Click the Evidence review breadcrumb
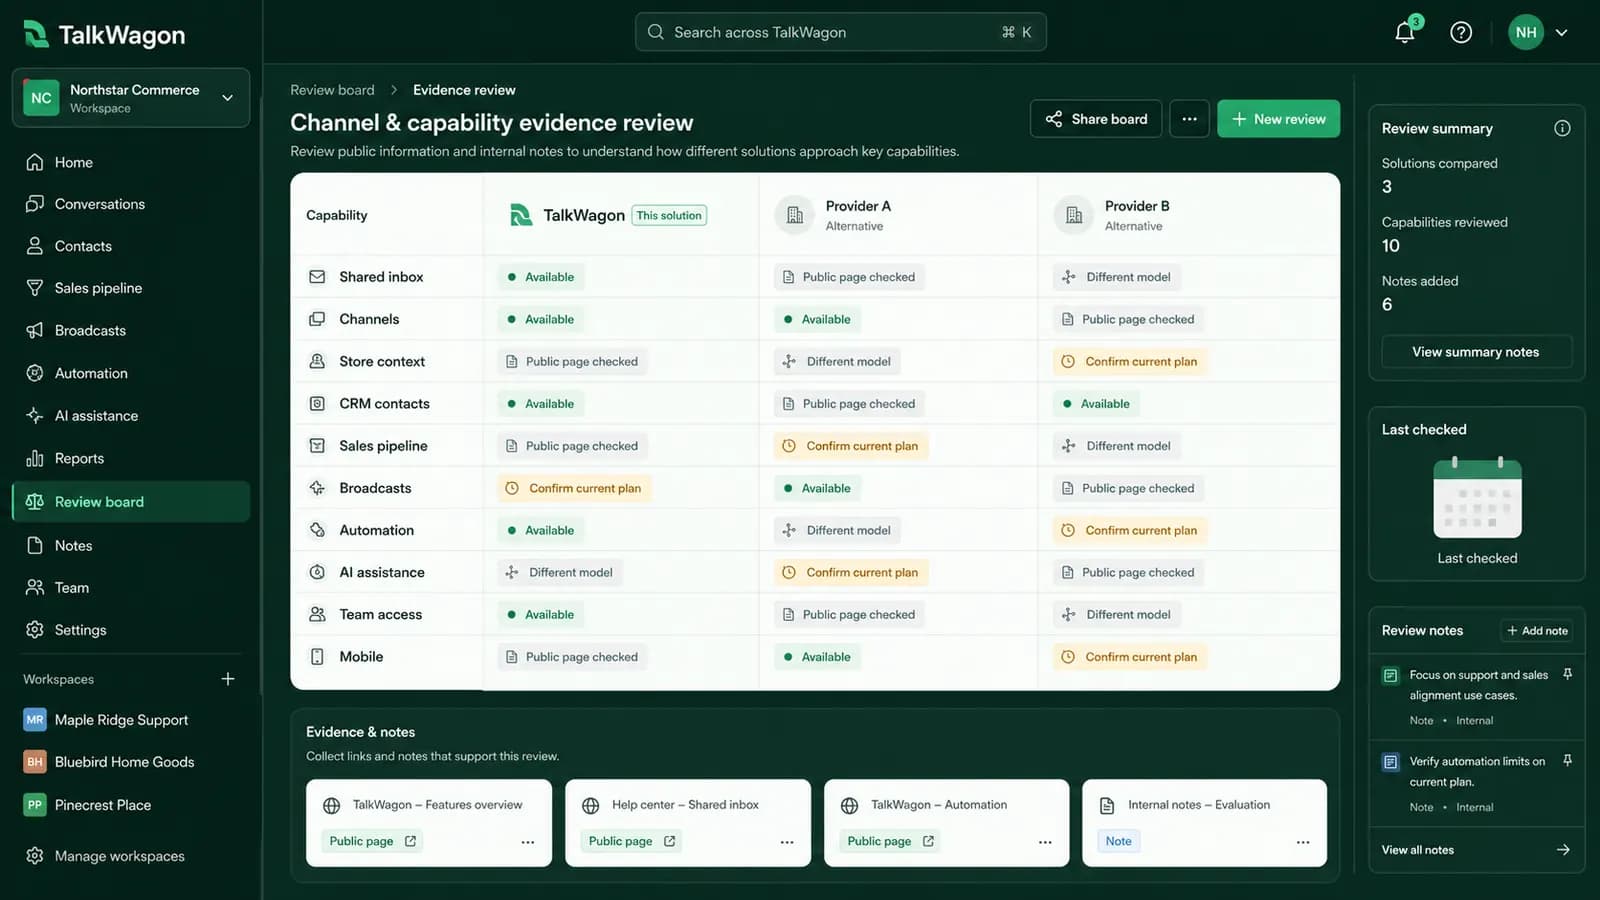1600x900 pixels. [464, 90]
